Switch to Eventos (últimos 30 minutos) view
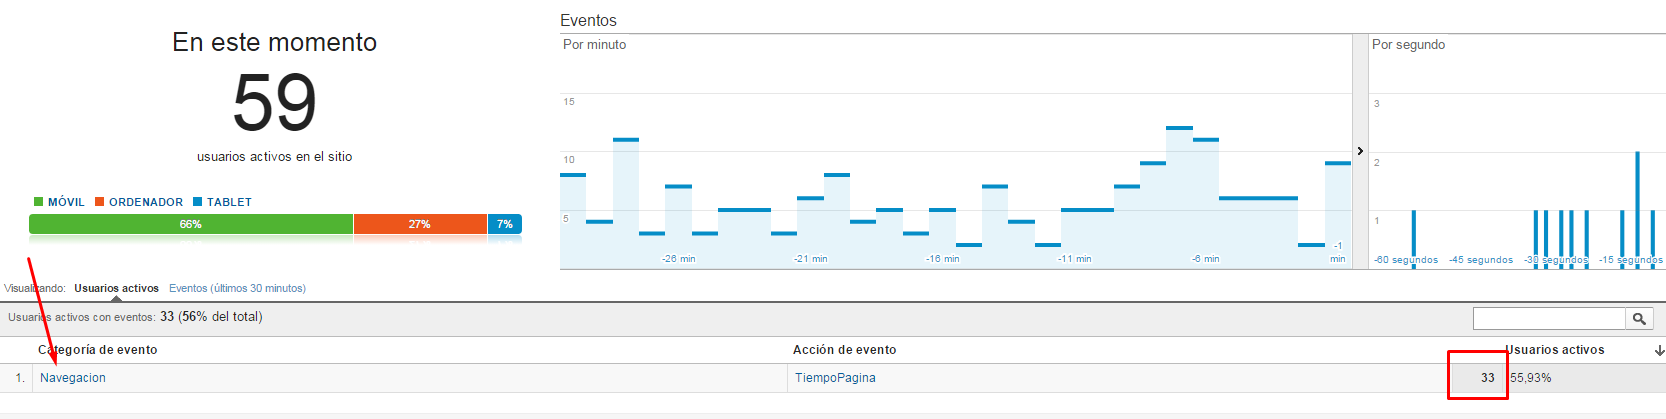Viewport: 1666px width, 419px height. [237, 288]
